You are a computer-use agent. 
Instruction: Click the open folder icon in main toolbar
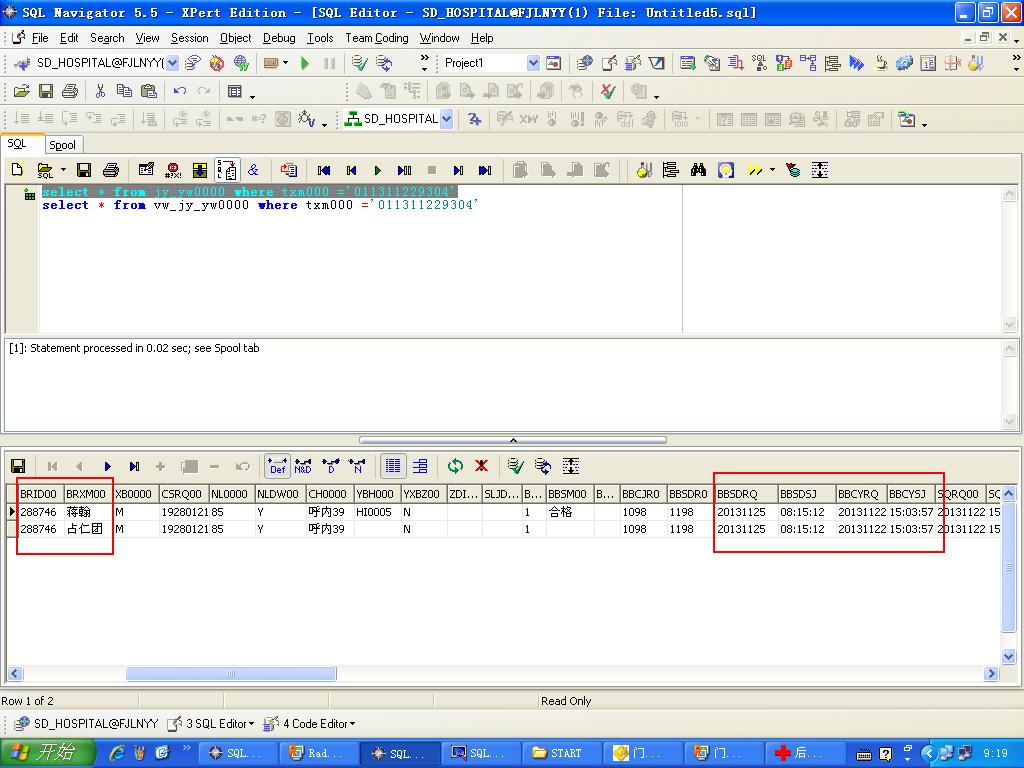pyautogui.click(x=21, y=91)
